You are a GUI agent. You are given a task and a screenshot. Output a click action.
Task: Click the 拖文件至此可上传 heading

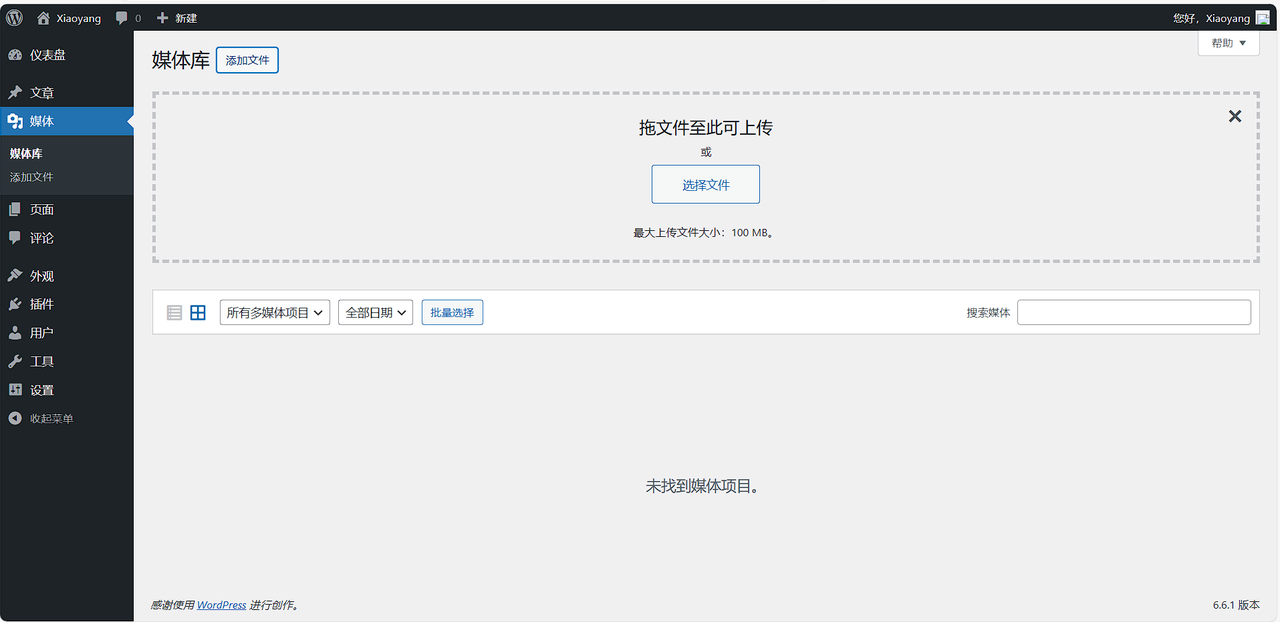click(706, 128)
